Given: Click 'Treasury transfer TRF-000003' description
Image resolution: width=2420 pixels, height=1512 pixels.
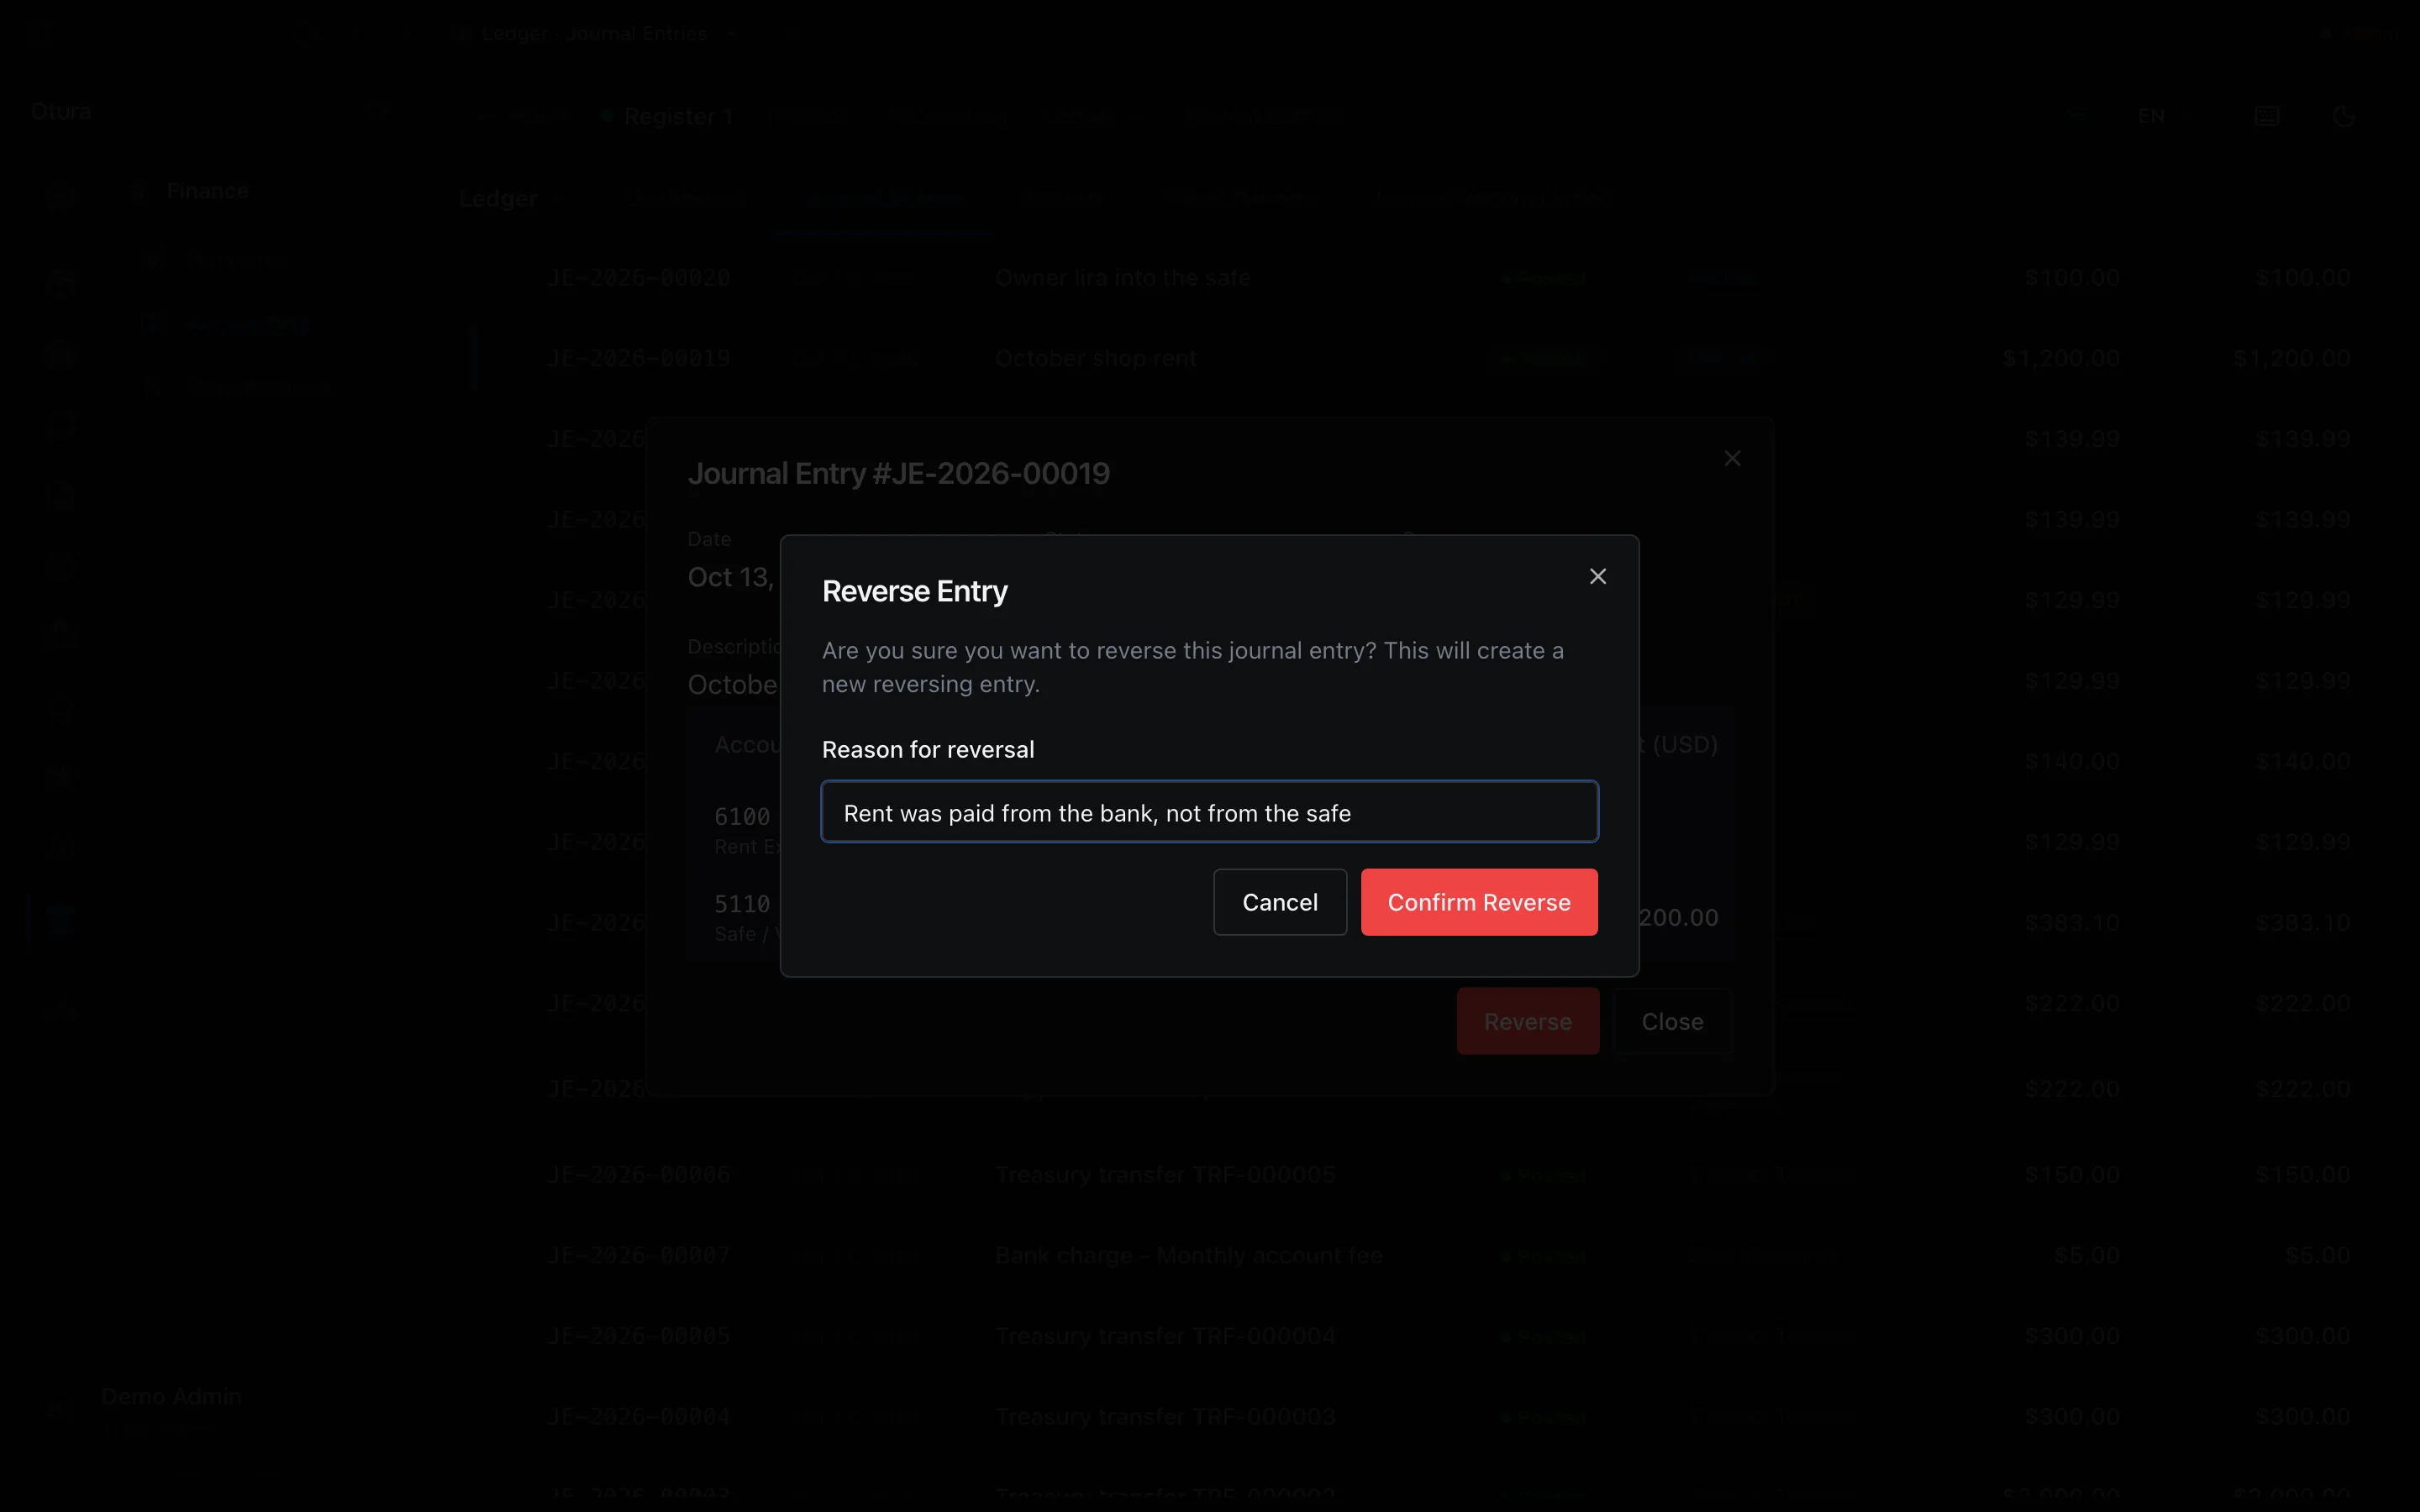Looking at the screenshot, I should pyautogui.click(x=1165, y=1416).
